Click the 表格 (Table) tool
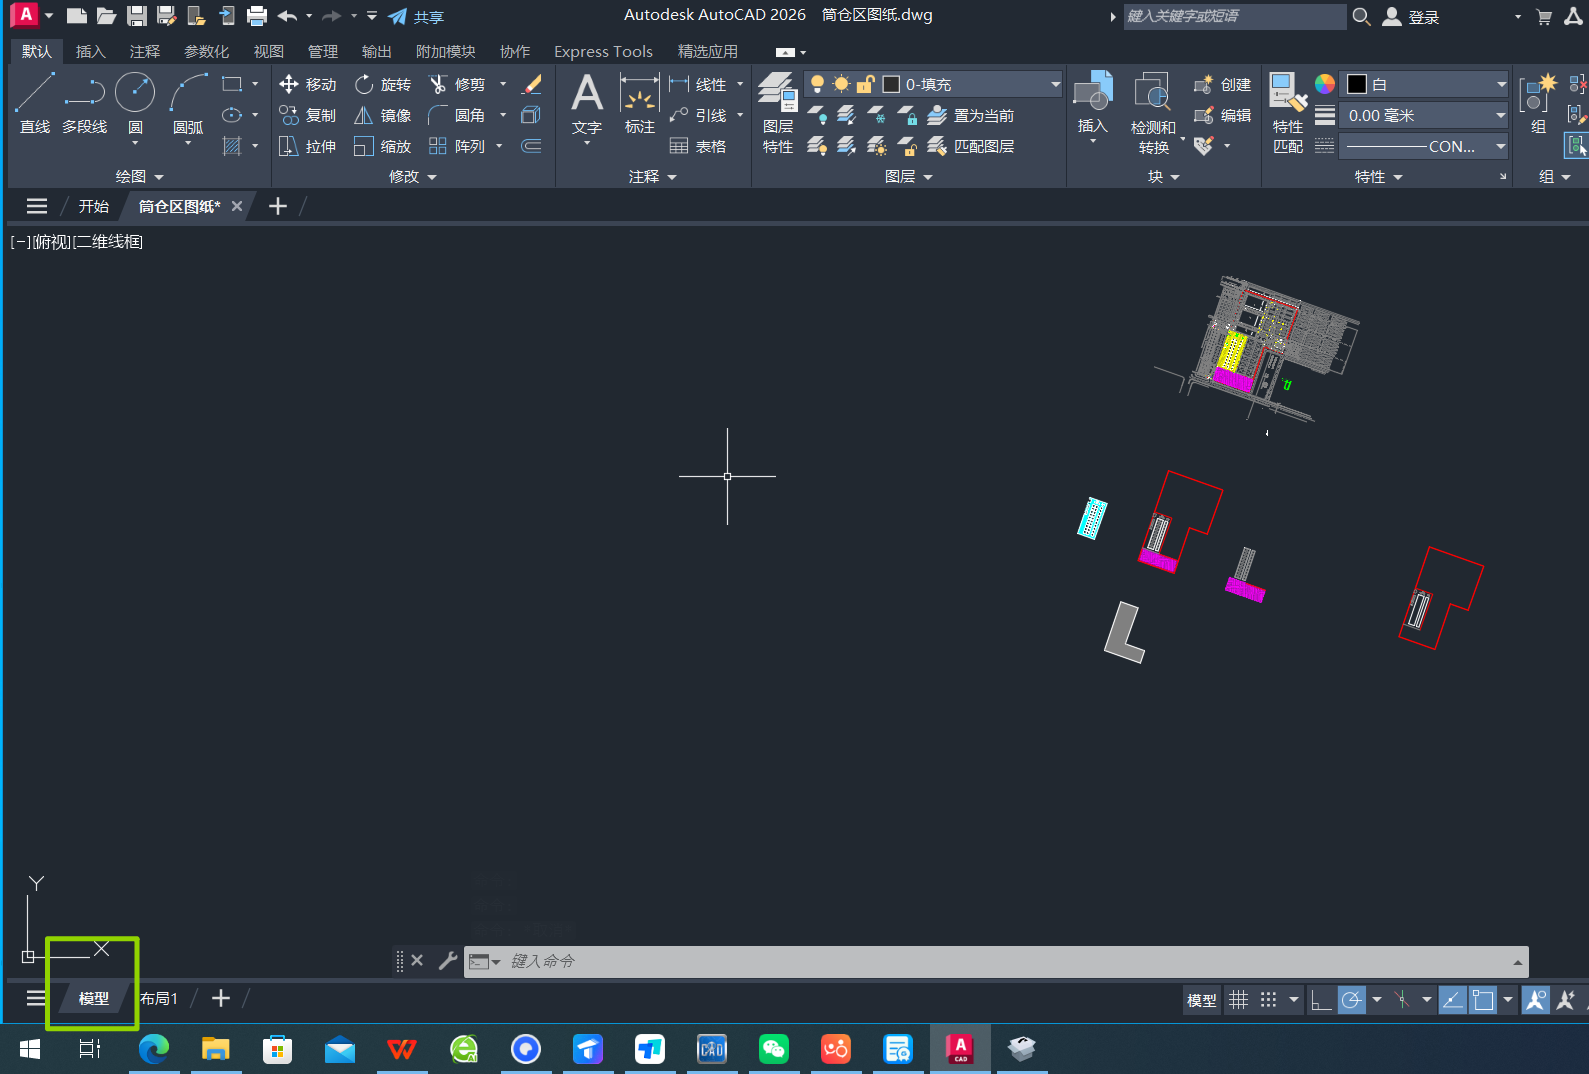Screen dimensions: 1589x1074 (x=698, y=146)
